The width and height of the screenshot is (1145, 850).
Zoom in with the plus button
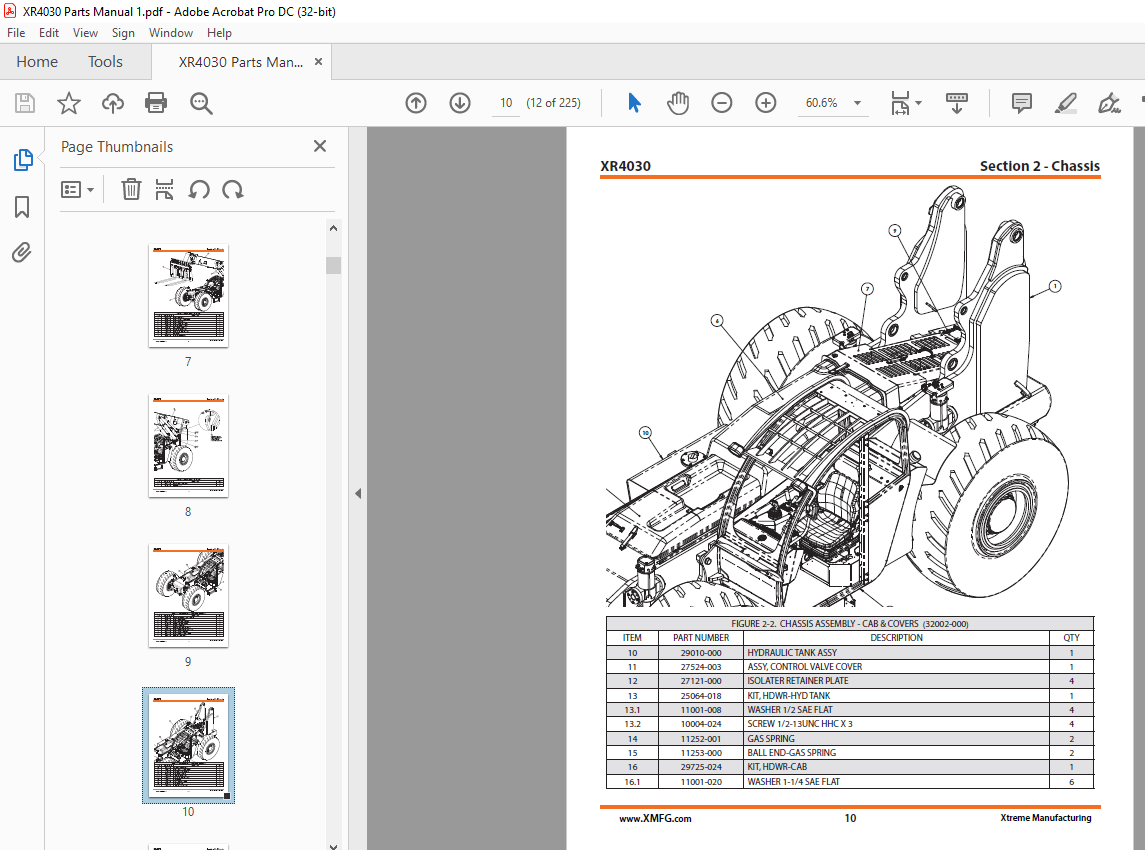point(765,103)
